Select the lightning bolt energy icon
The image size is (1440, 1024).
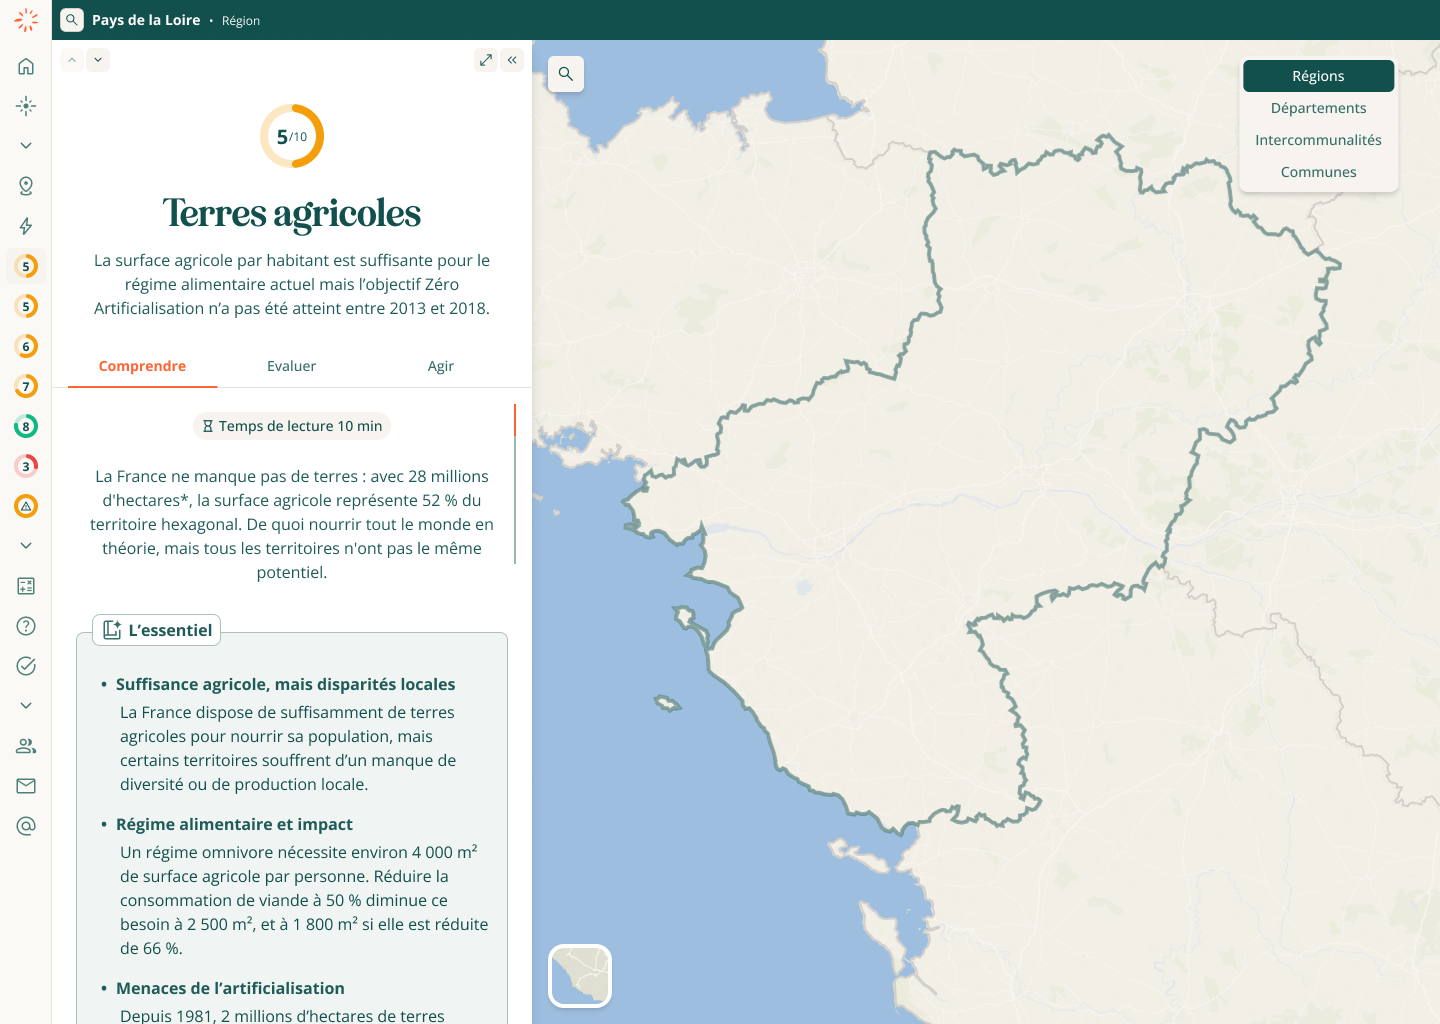pyautogui.click(x=26, y=226)
